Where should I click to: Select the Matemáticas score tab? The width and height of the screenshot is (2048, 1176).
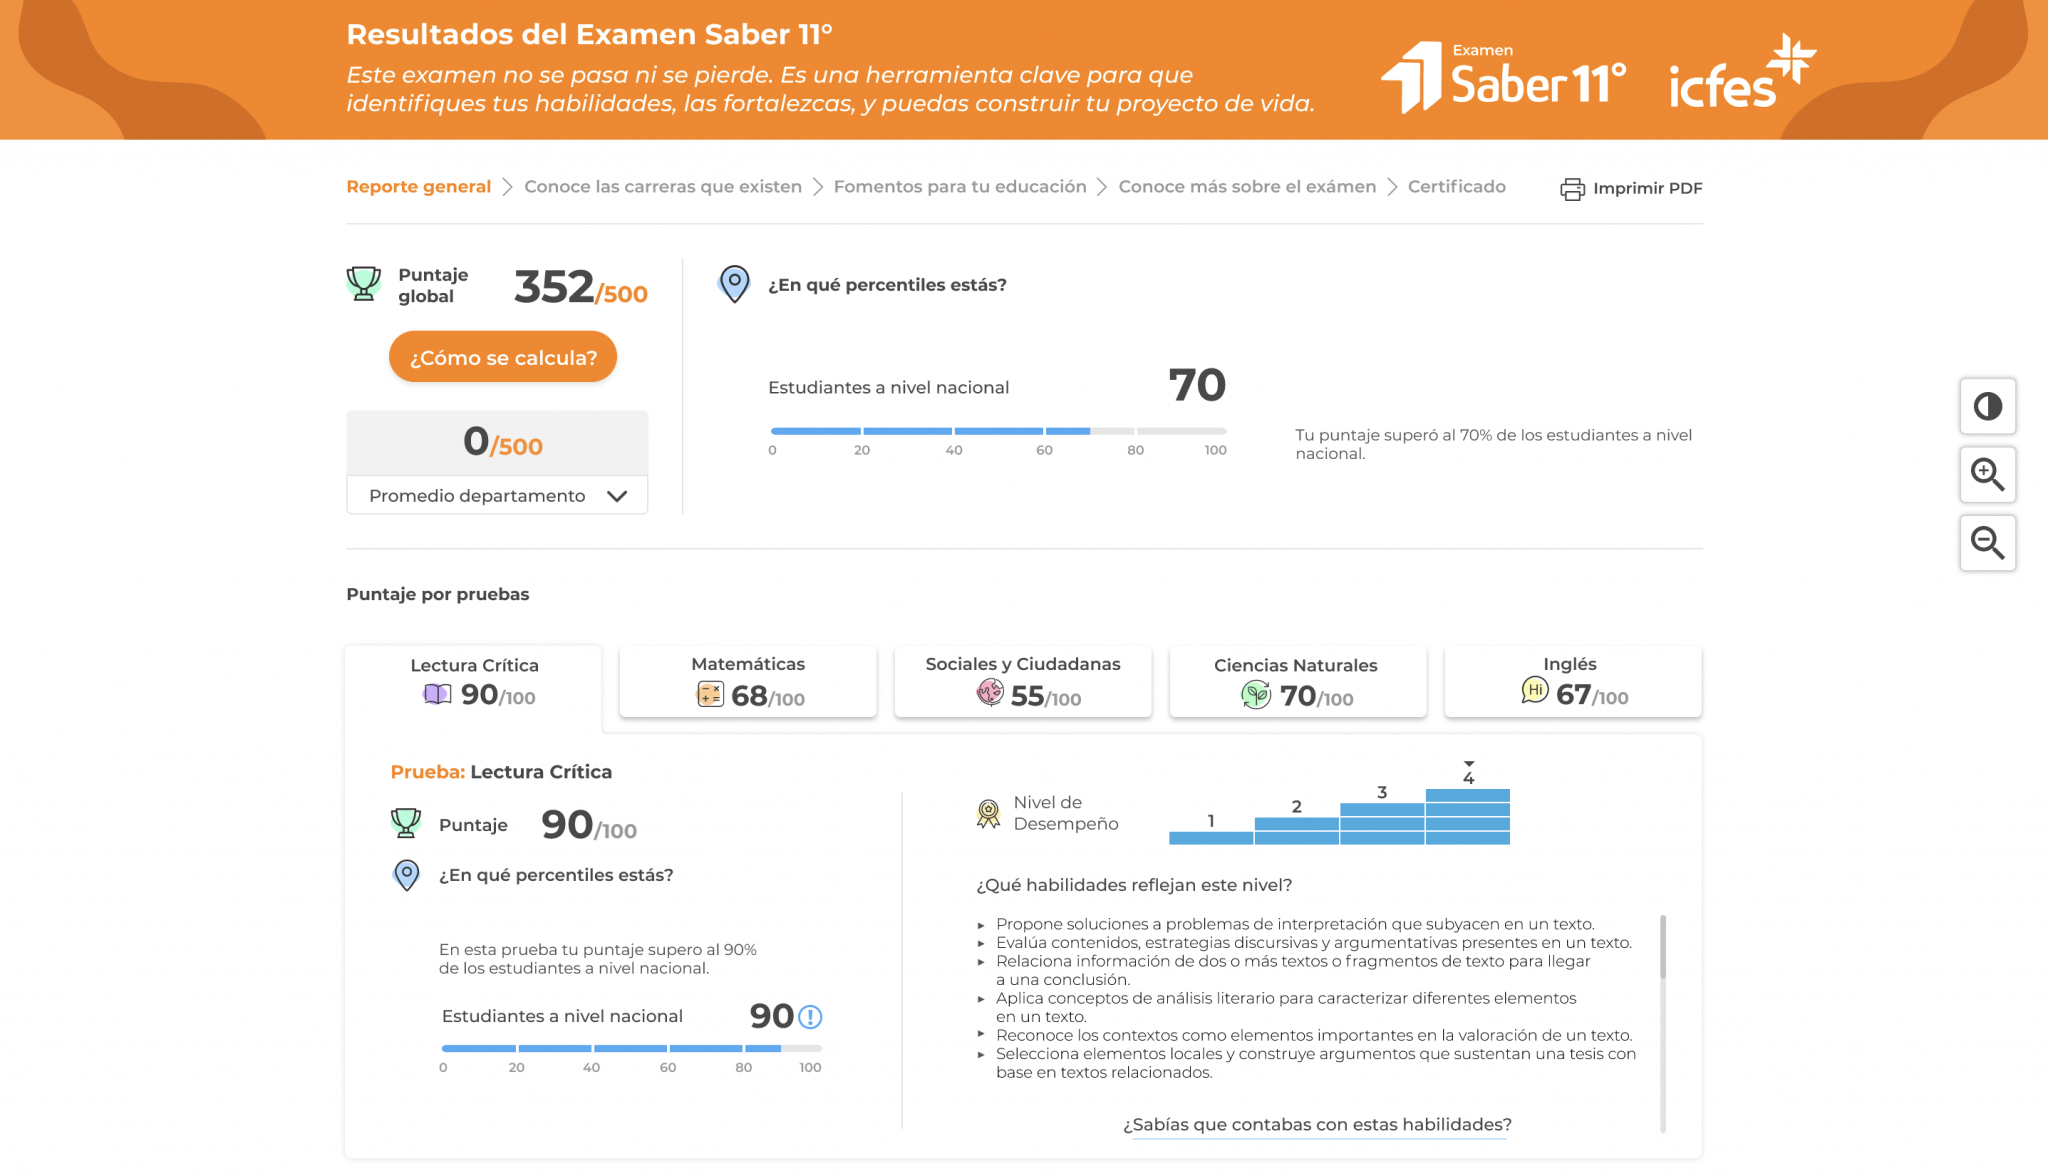748,682
